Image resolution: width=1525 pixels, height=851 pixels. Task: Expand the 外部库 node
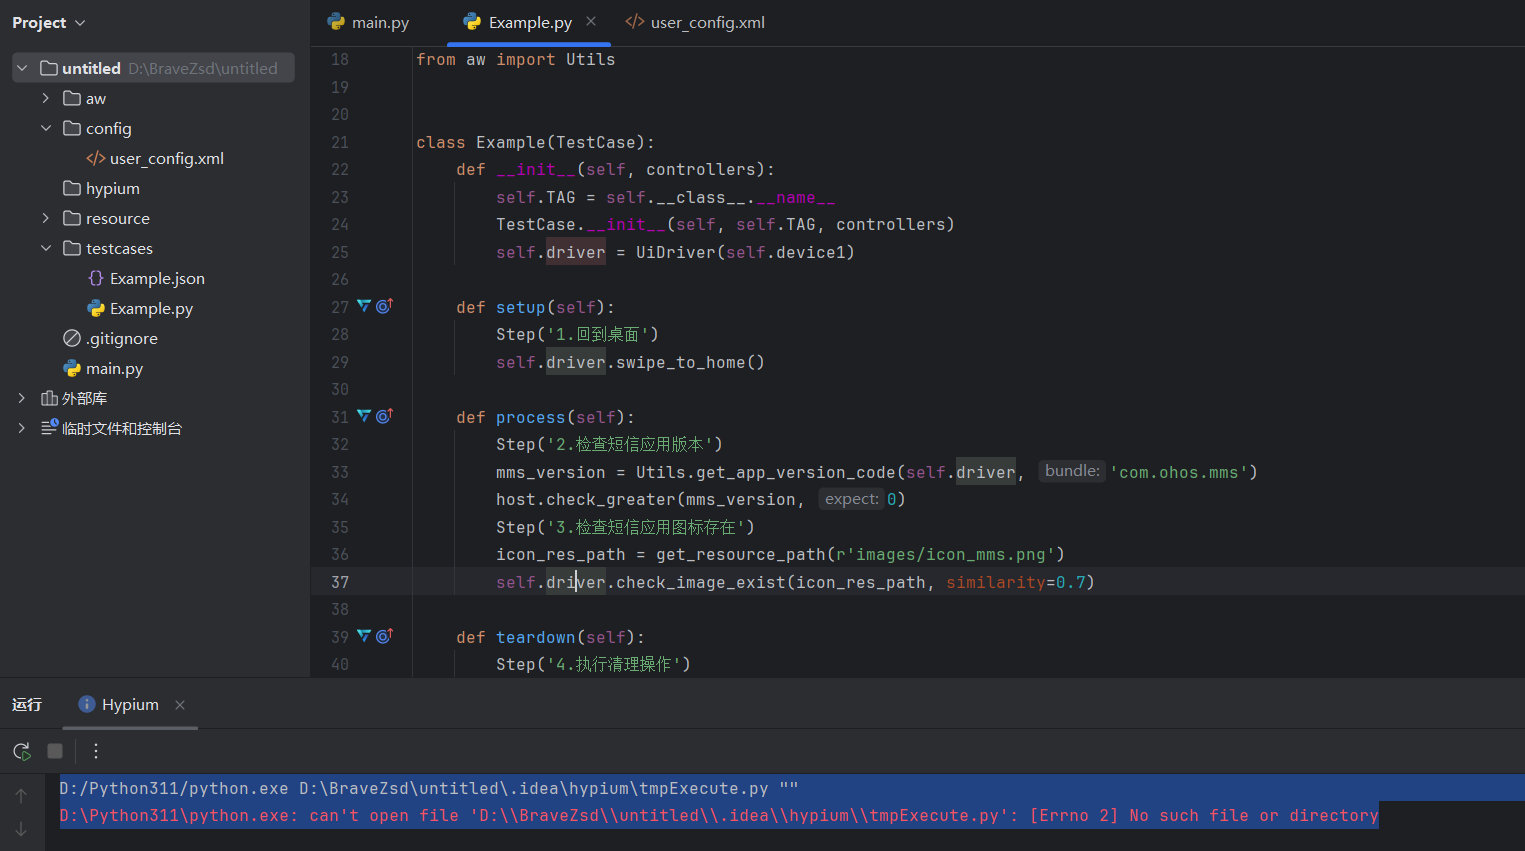[x=22, y=398]
